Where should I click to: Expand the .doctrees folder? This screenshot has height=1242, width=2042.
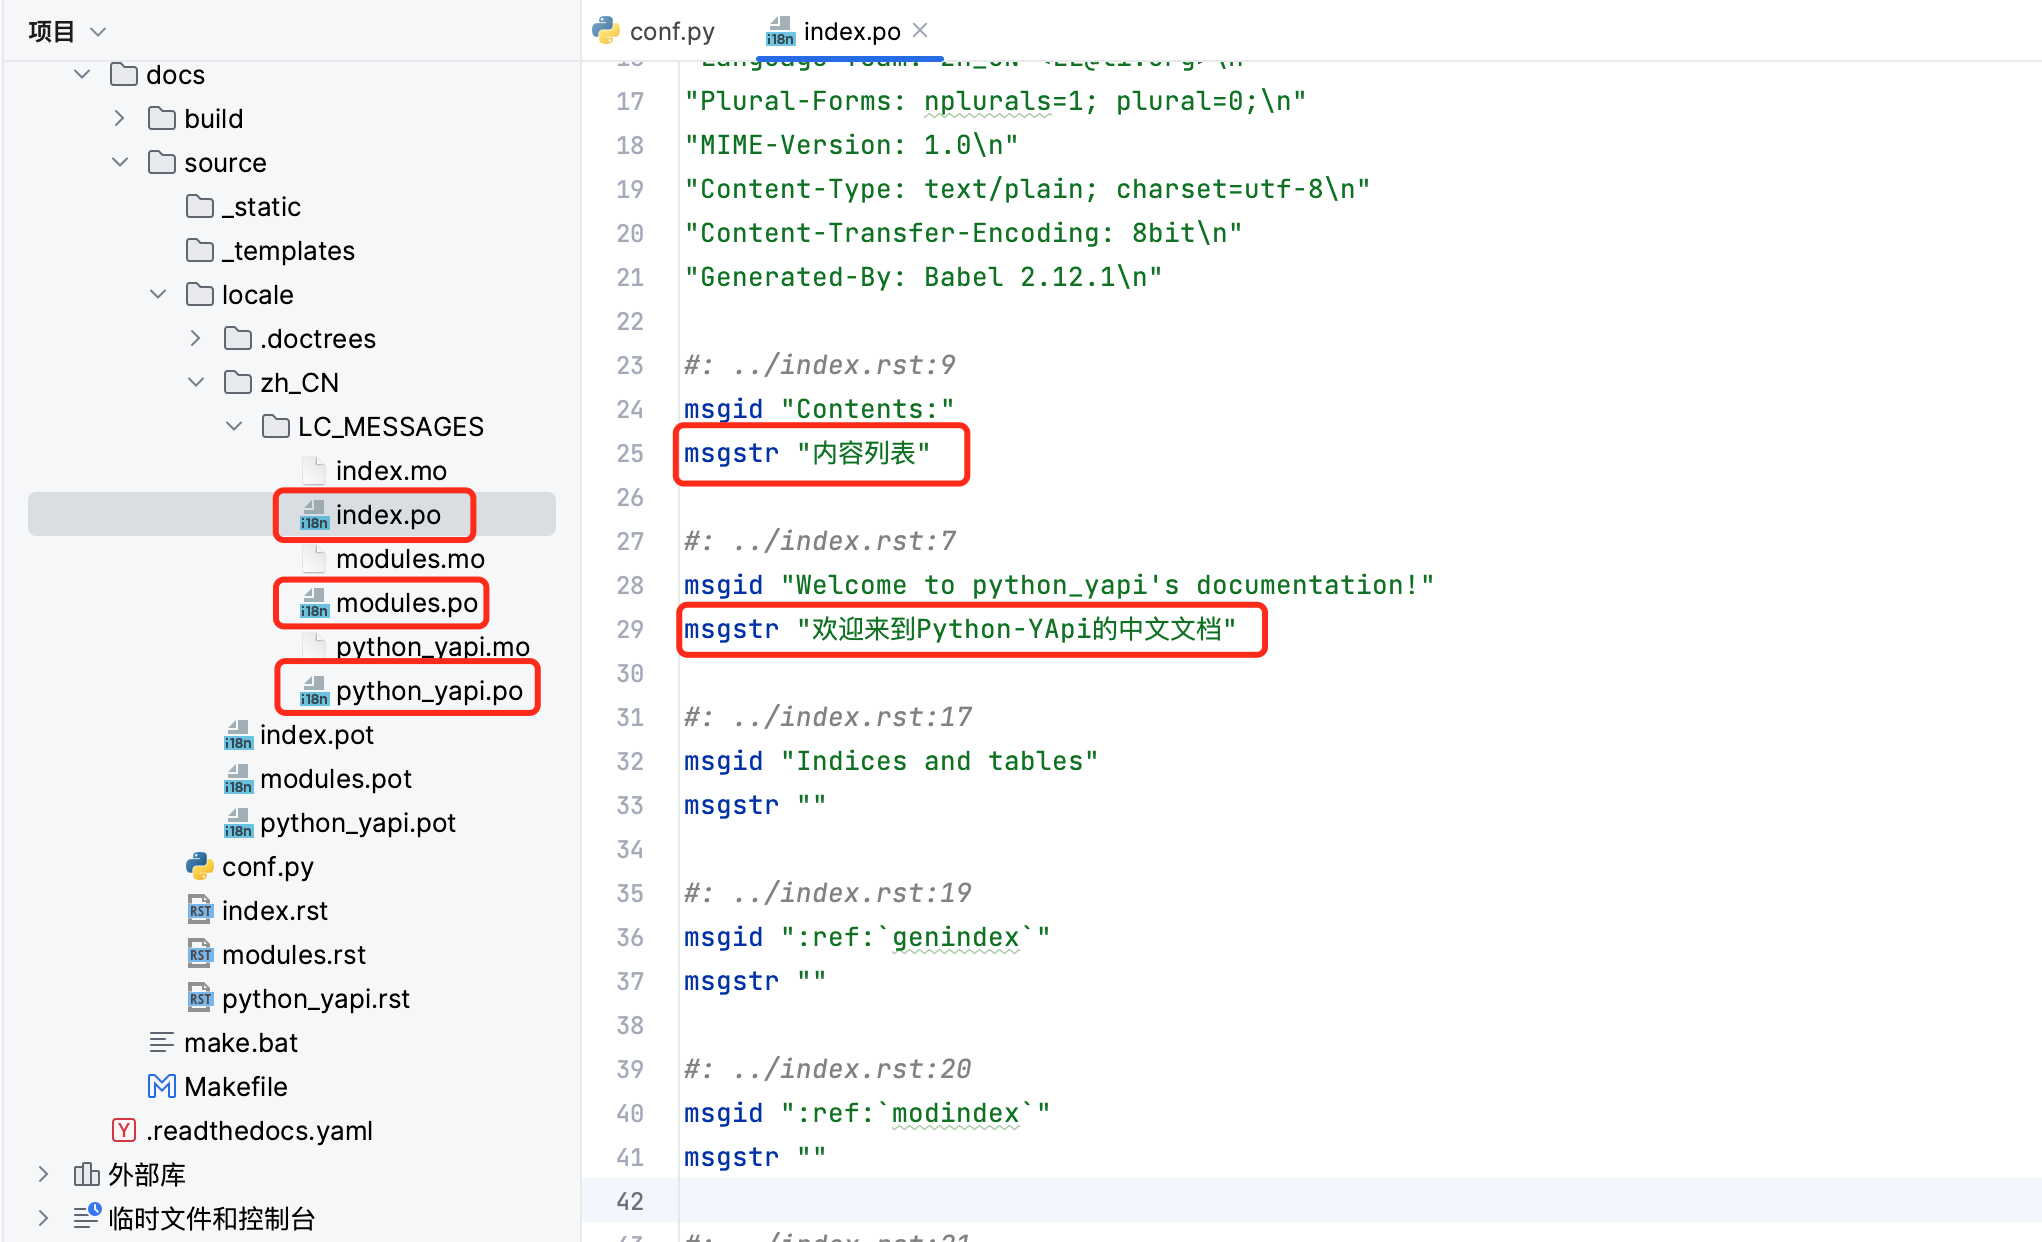point(196,338)
